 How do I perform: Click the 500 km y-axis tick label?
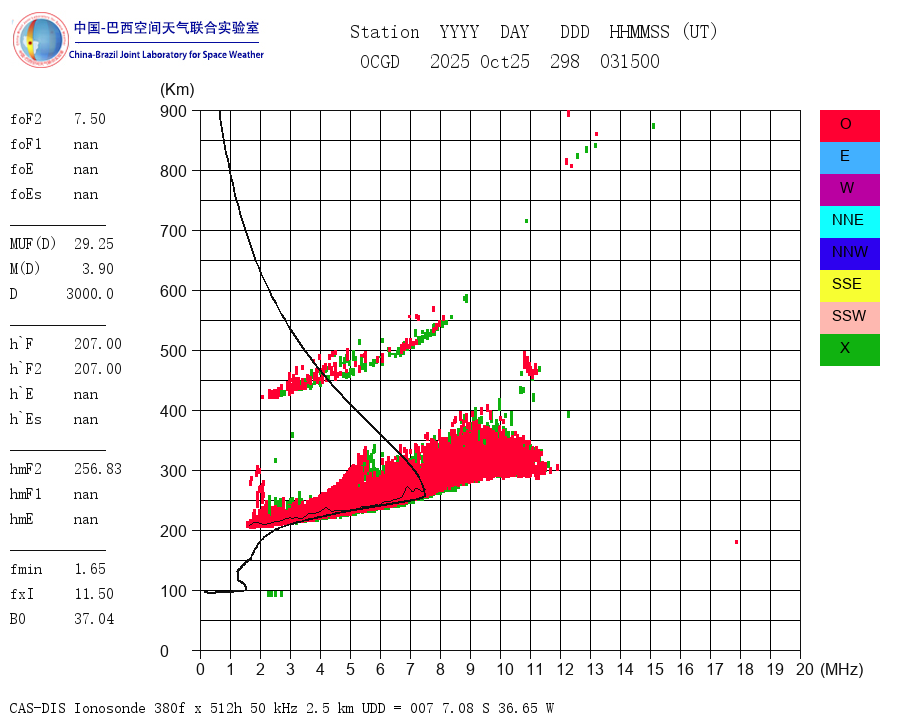point(173,351)
